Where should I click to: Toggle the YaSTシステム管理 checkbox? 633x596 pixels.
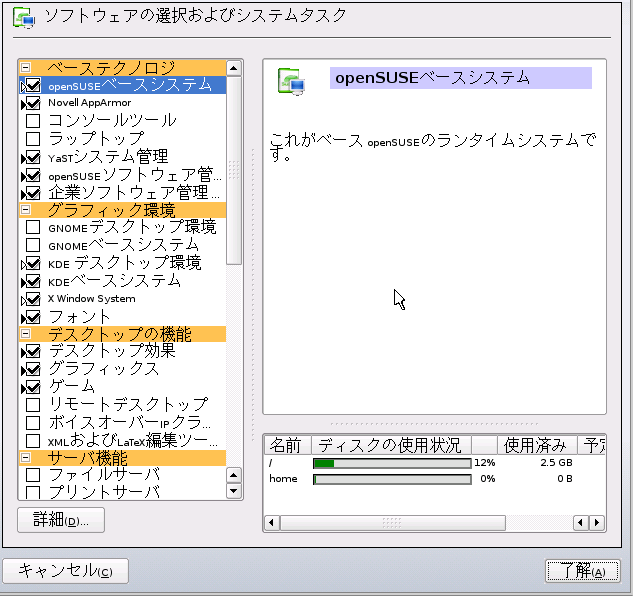[x=33, y=157]
